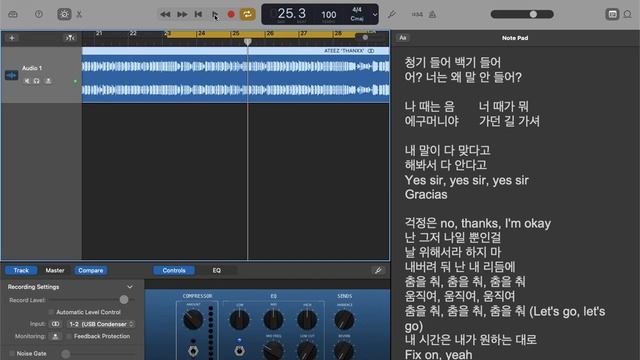This screenshot has width=640, height=360.
Task: Open the Amp Designer tuning fork button
Action: 378,270
